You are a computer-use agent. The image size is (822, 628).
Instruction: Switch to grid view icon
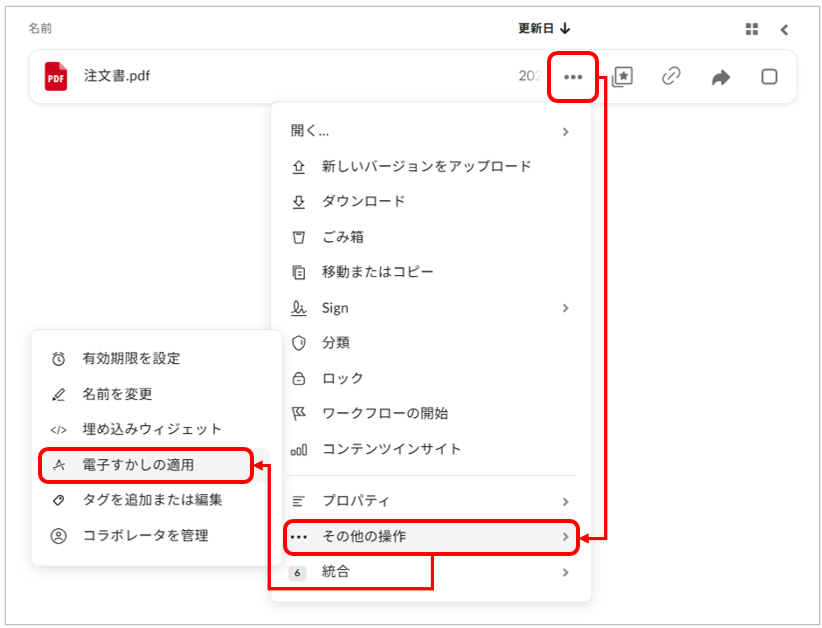point(752,29)
